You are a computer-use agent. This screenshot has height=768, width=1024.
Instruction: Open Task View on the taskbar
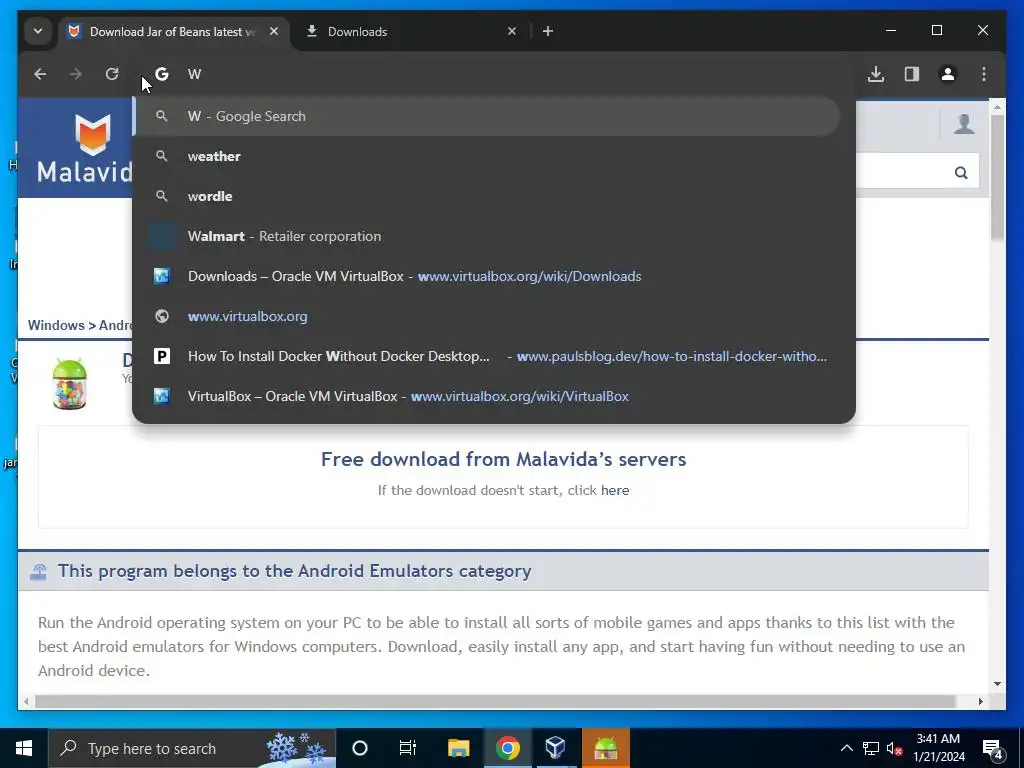[x=408, y=748]
